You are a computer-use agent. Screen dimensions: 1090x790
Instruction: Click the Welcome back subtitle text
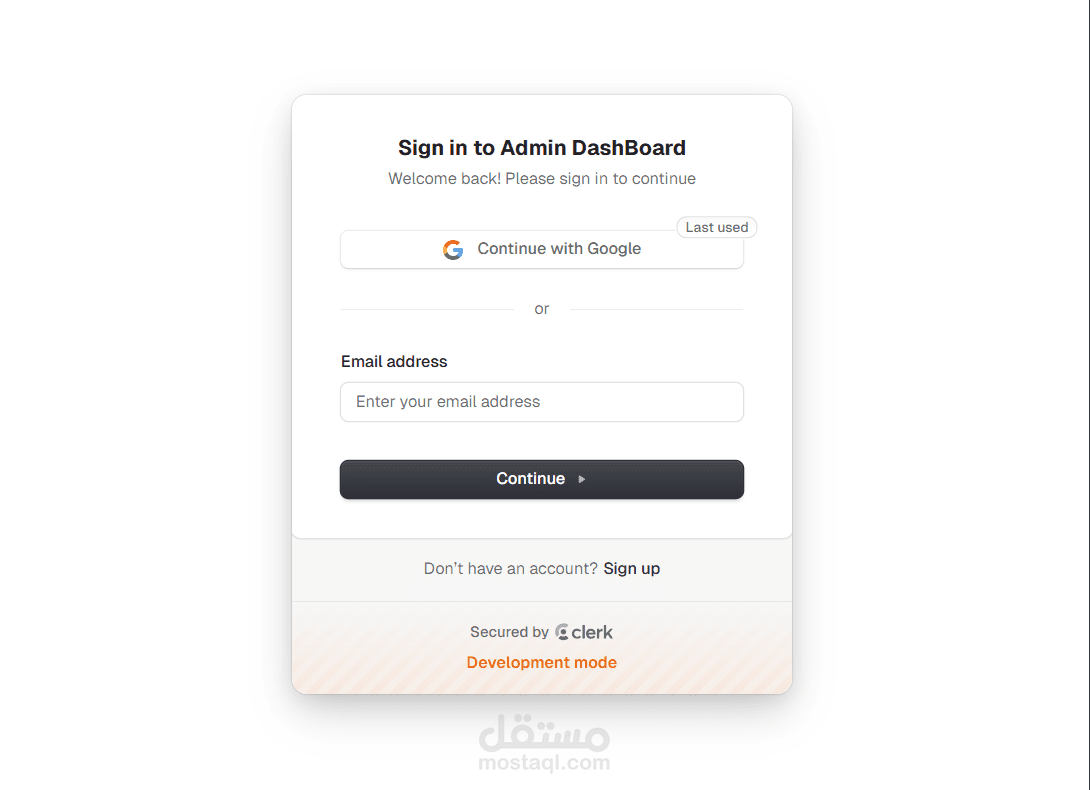pyautogui.click(x=541, y=179)
